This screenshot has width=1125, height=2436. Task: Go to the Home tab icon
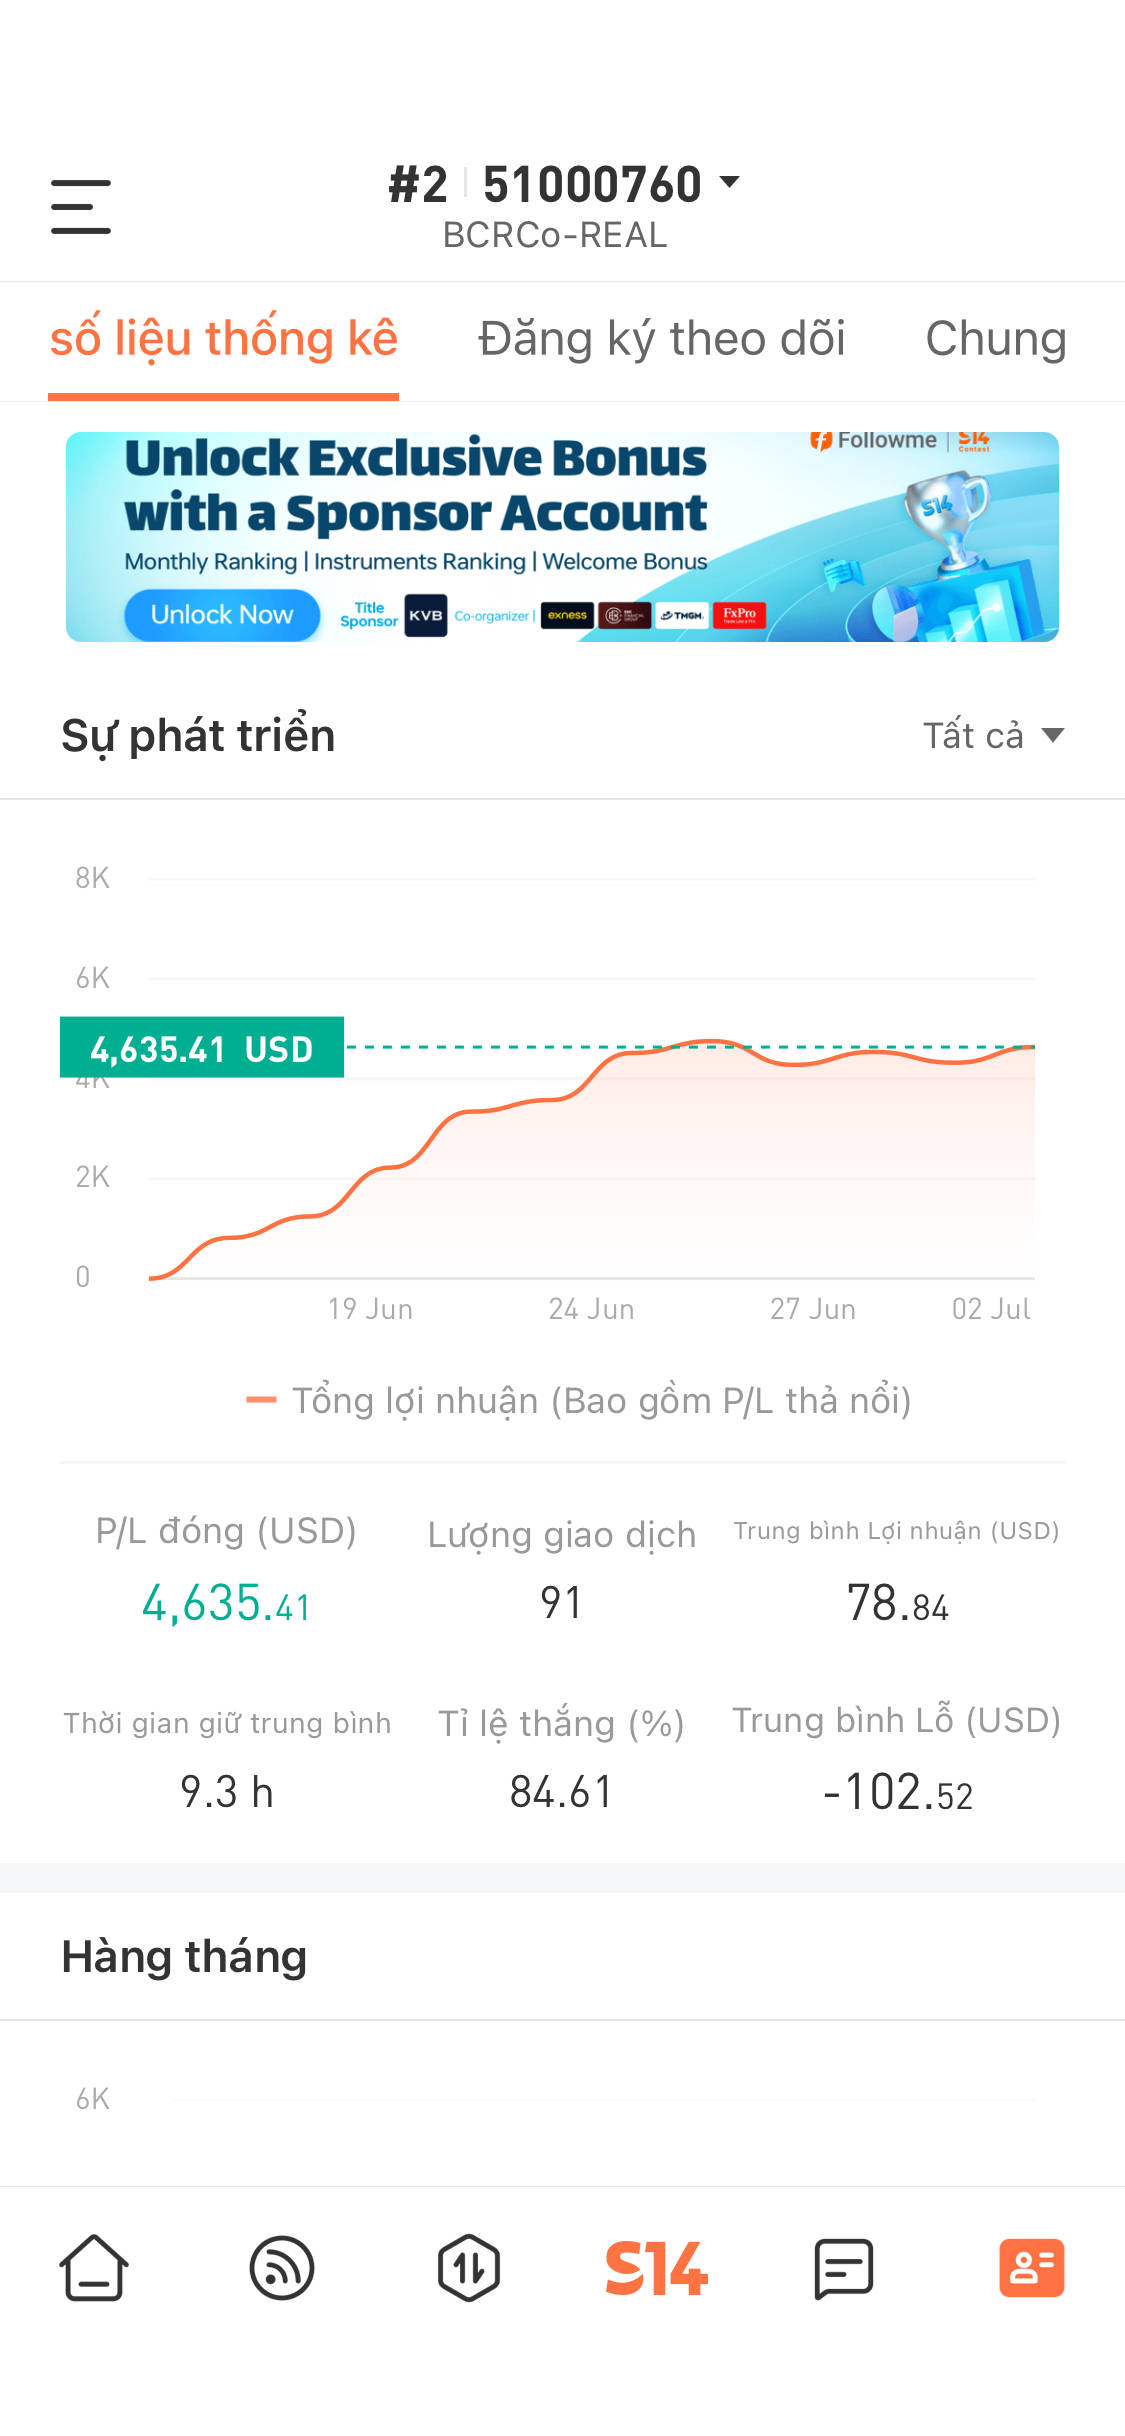tap(94, 2268)
